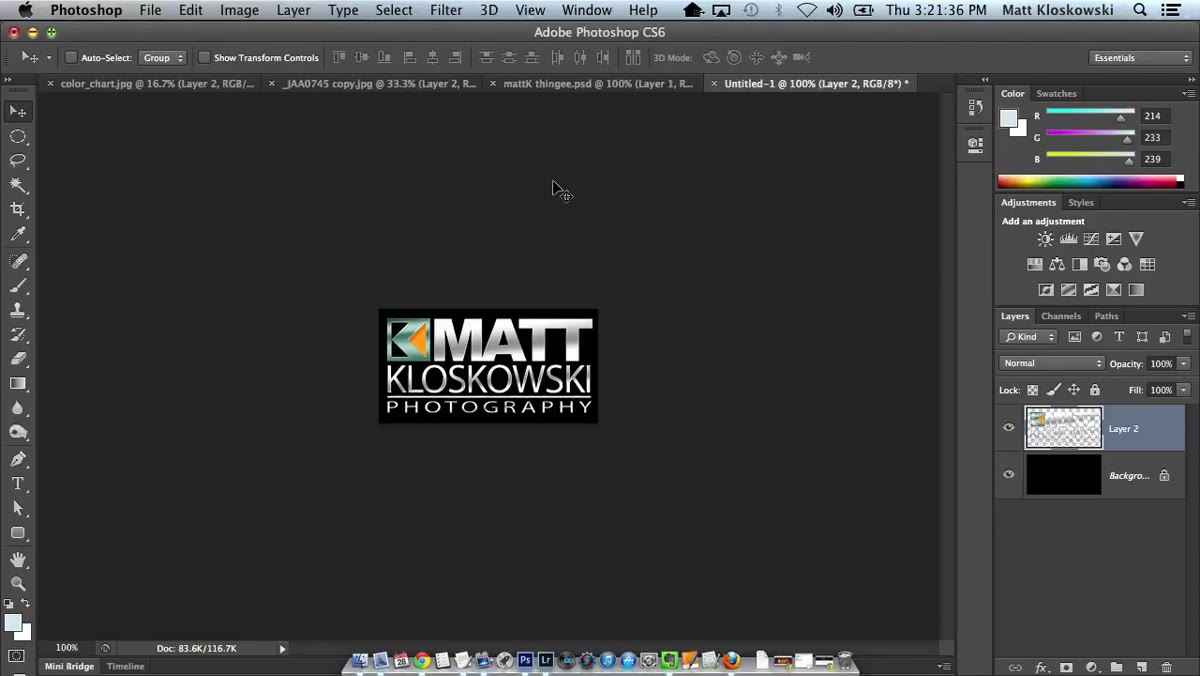Add a Brightness/Contrast adjustment
The width and height of the screenshot is (1200, 676).
click(x=1045, y=239)
